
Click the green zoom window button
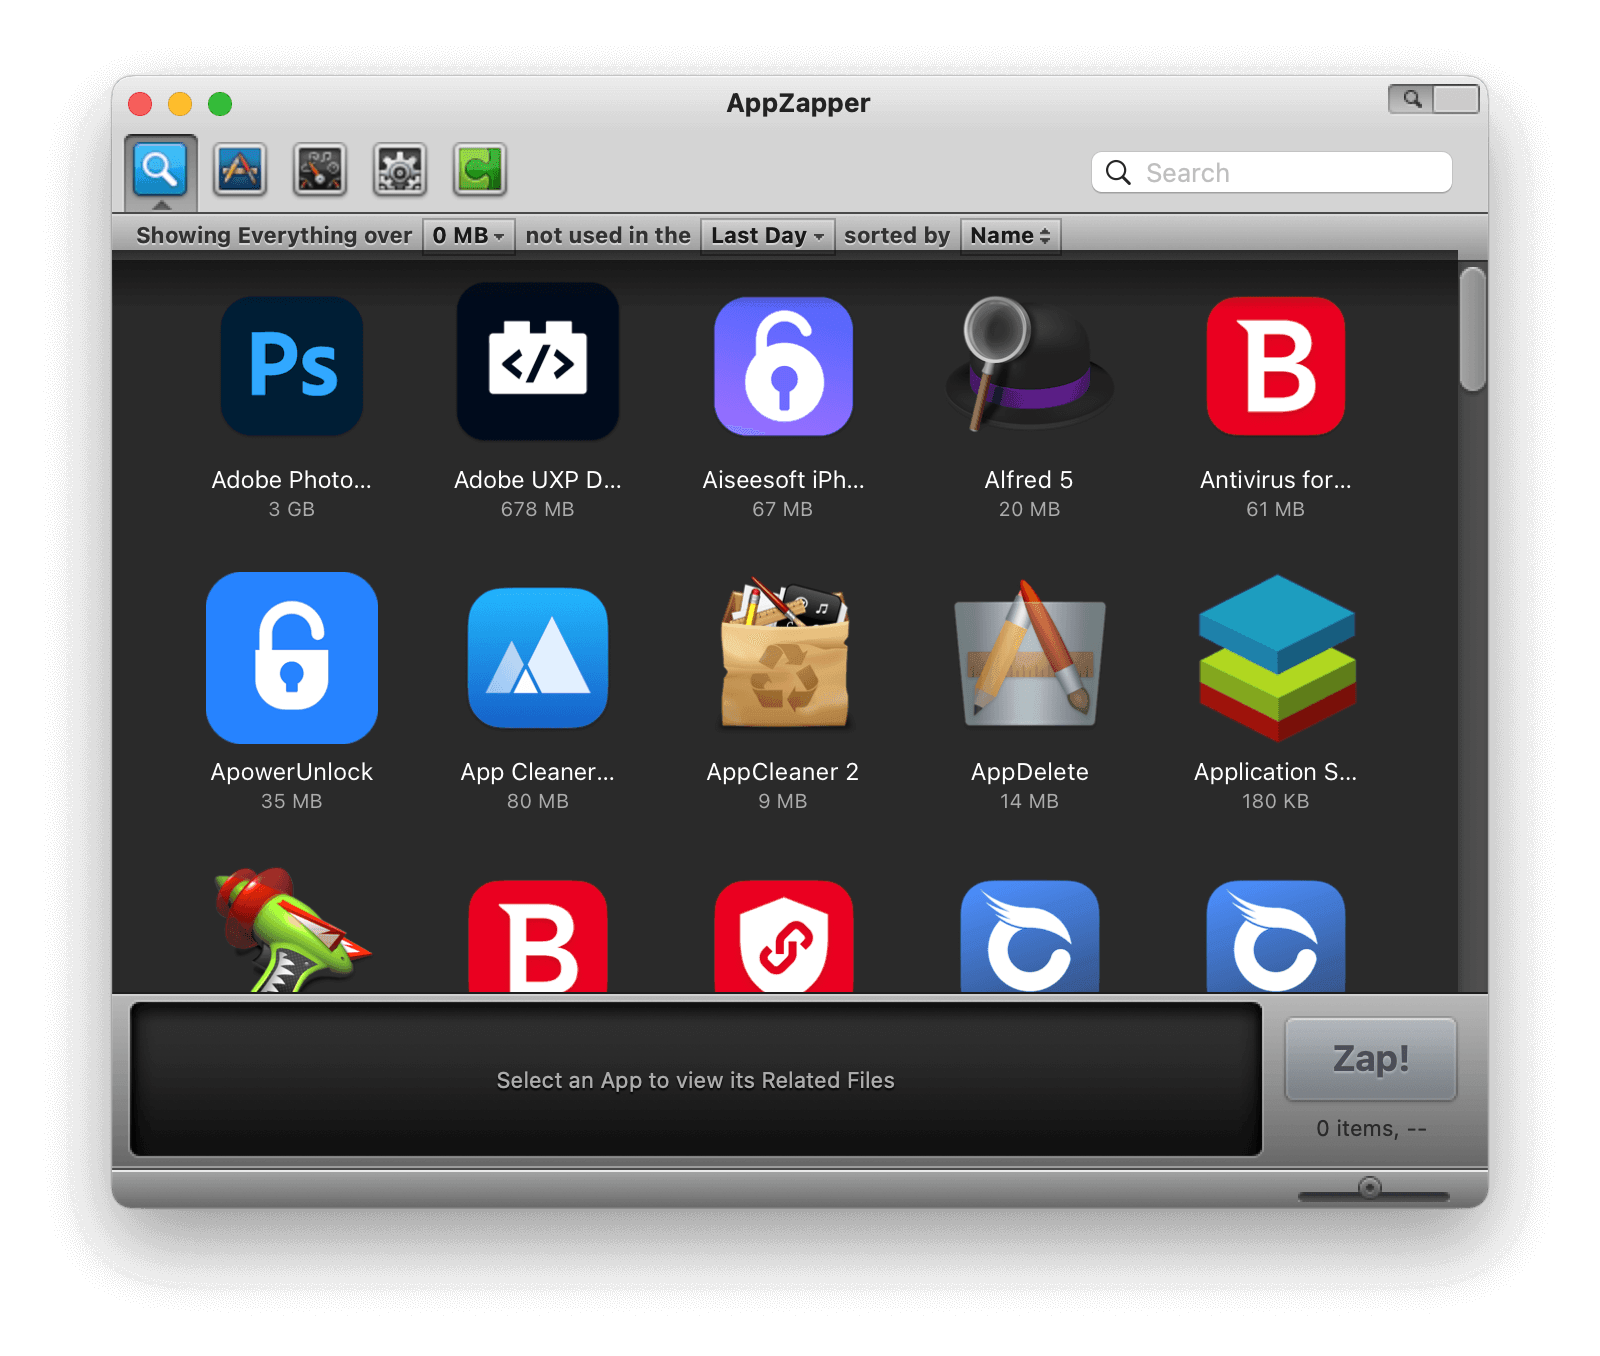220,104
